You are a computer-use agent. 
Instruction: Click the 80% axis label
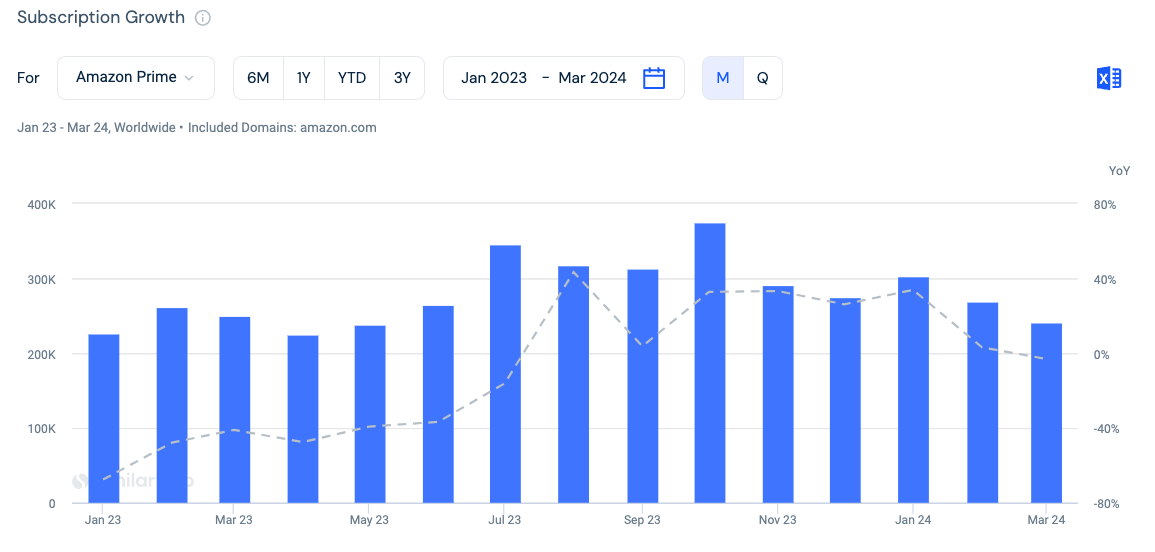(x=1105, y=204)
